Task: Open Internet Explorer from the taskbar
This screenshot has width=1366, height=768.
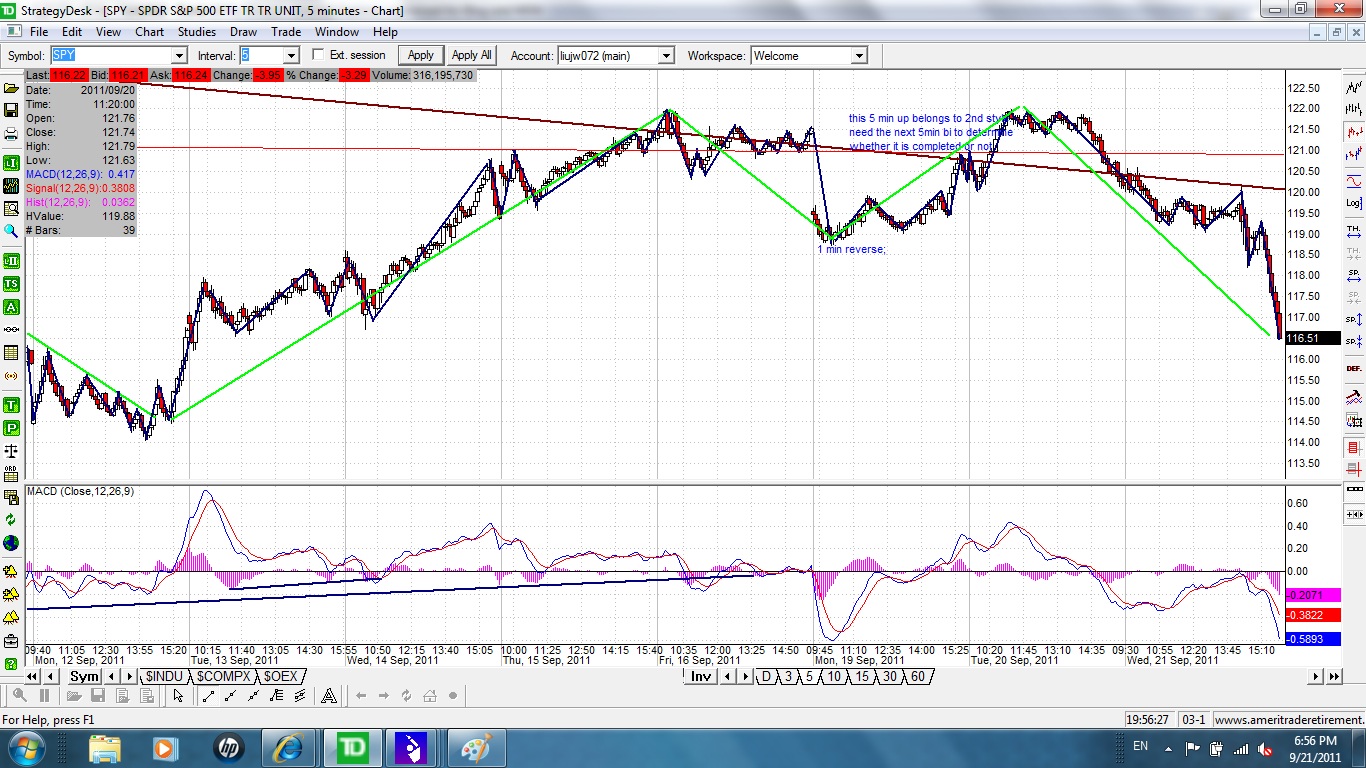Action: click(289, 747)
